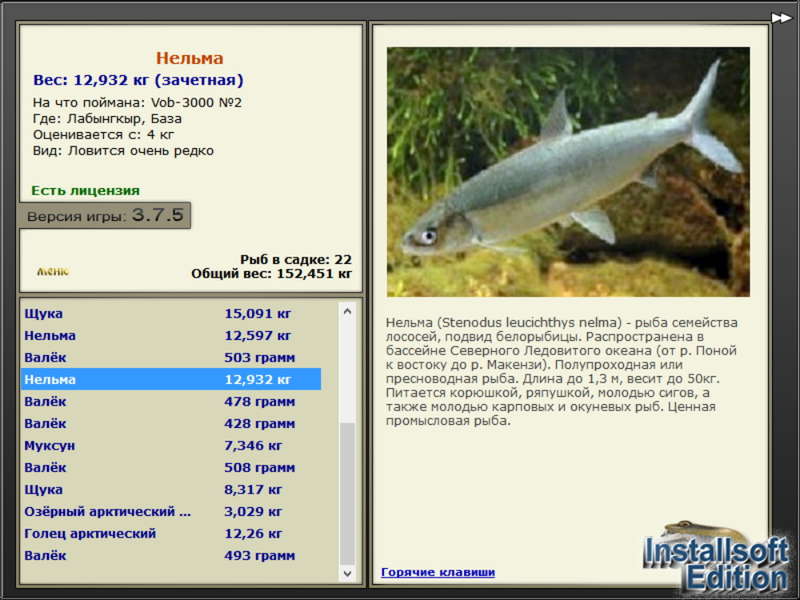Viewport: 800px width, 600px height.
Task: Select the highlighted Нельма 12,932 кг row
Action: pyautogui.click(x=171, y=379)
